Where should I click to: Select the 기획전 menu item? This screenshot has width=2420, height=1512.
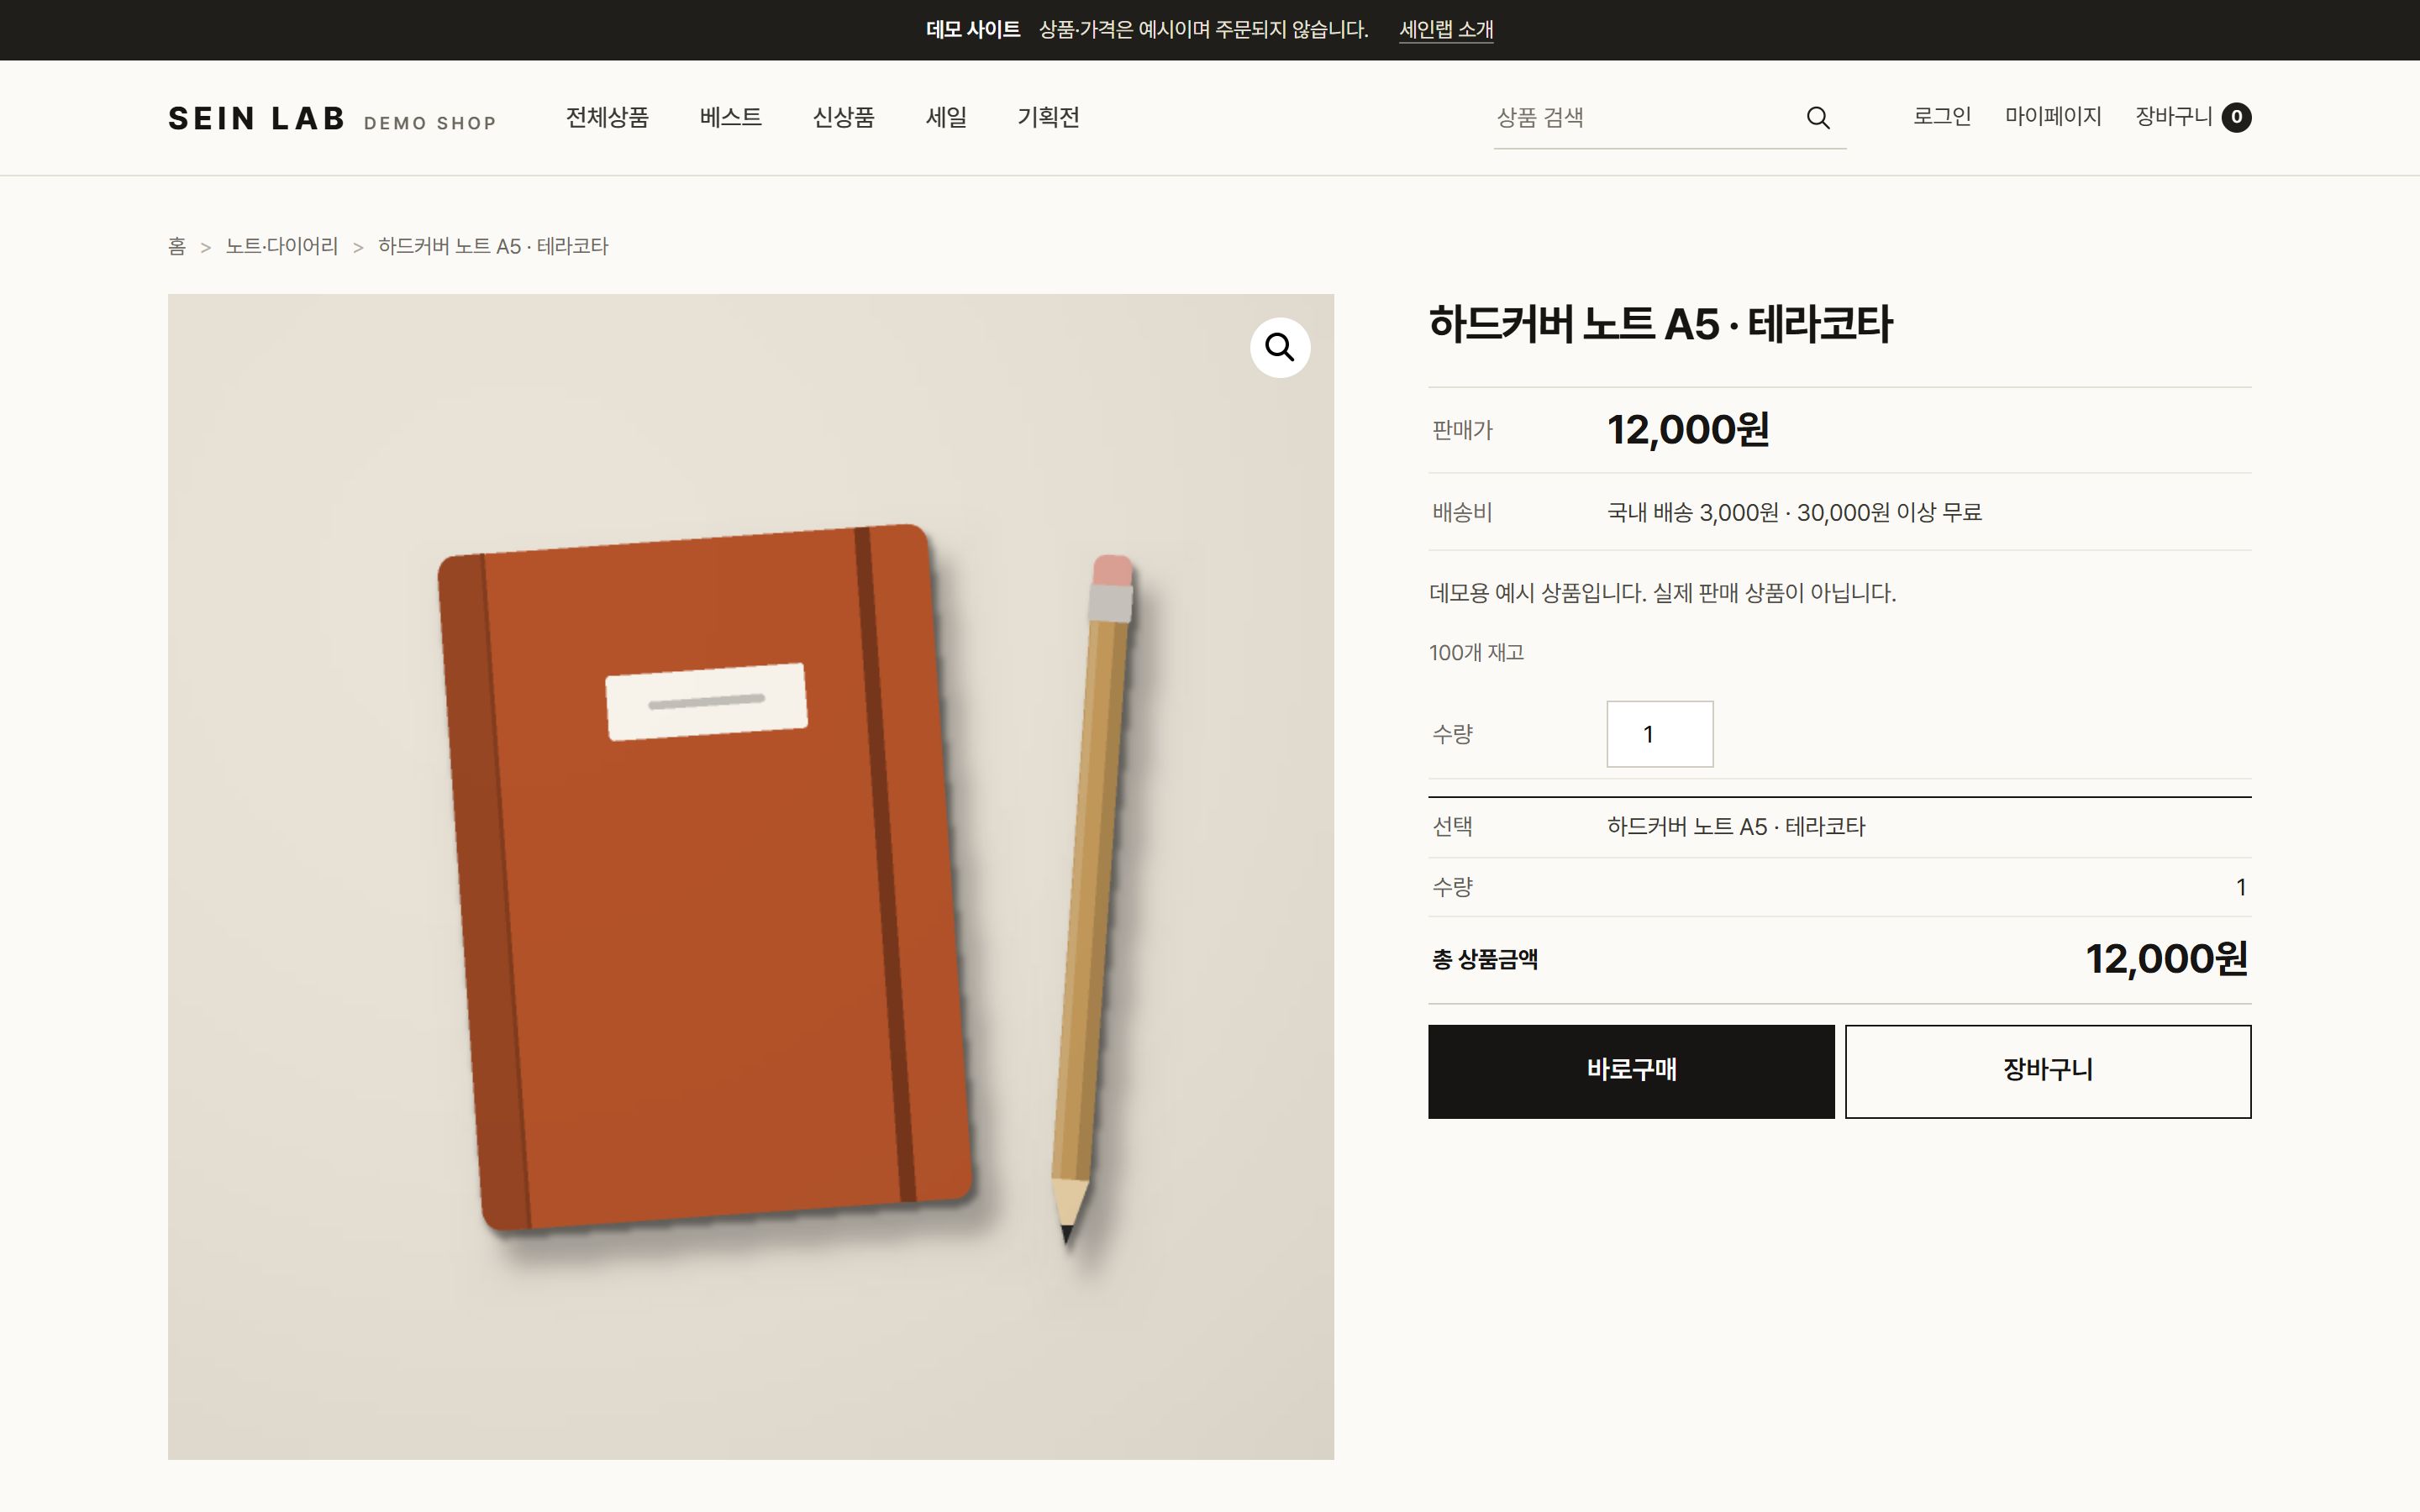coord(1048,117)
